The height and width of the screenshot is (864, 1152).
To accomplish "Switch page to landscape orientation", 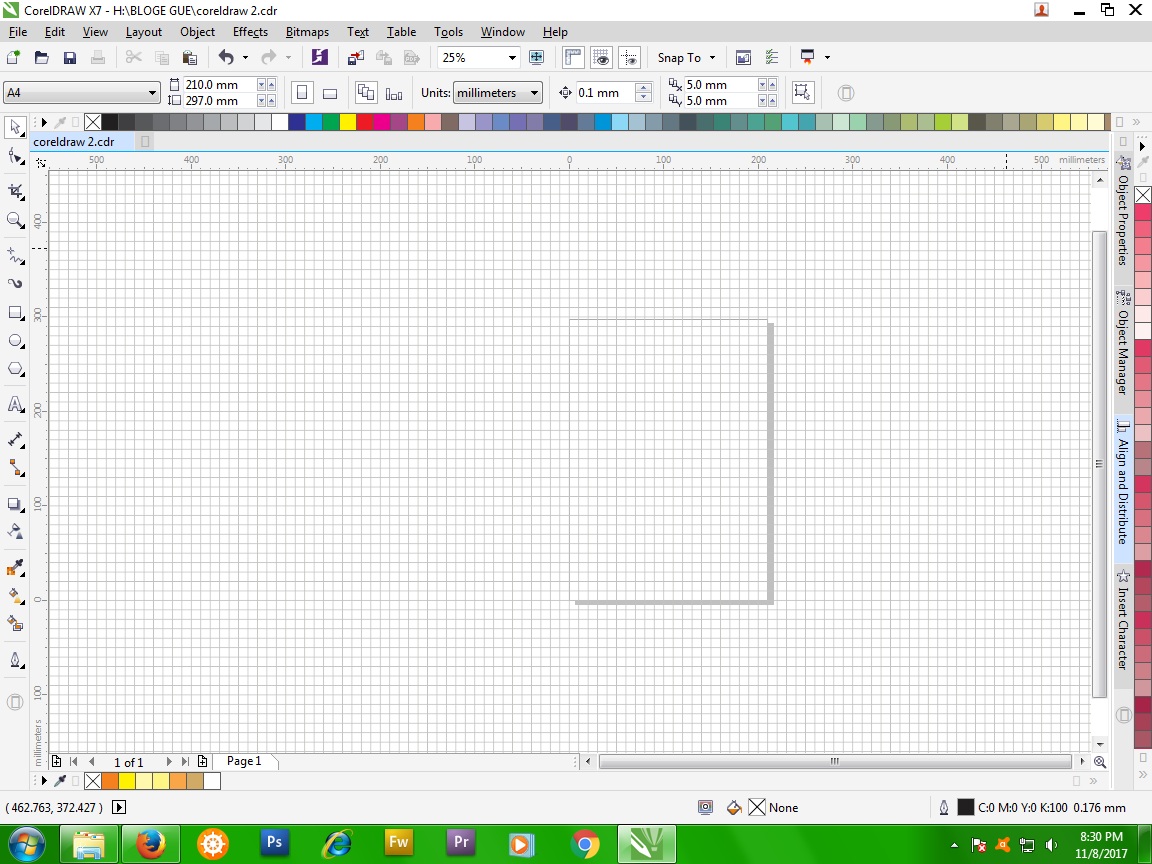I will (x=330, y=92).
